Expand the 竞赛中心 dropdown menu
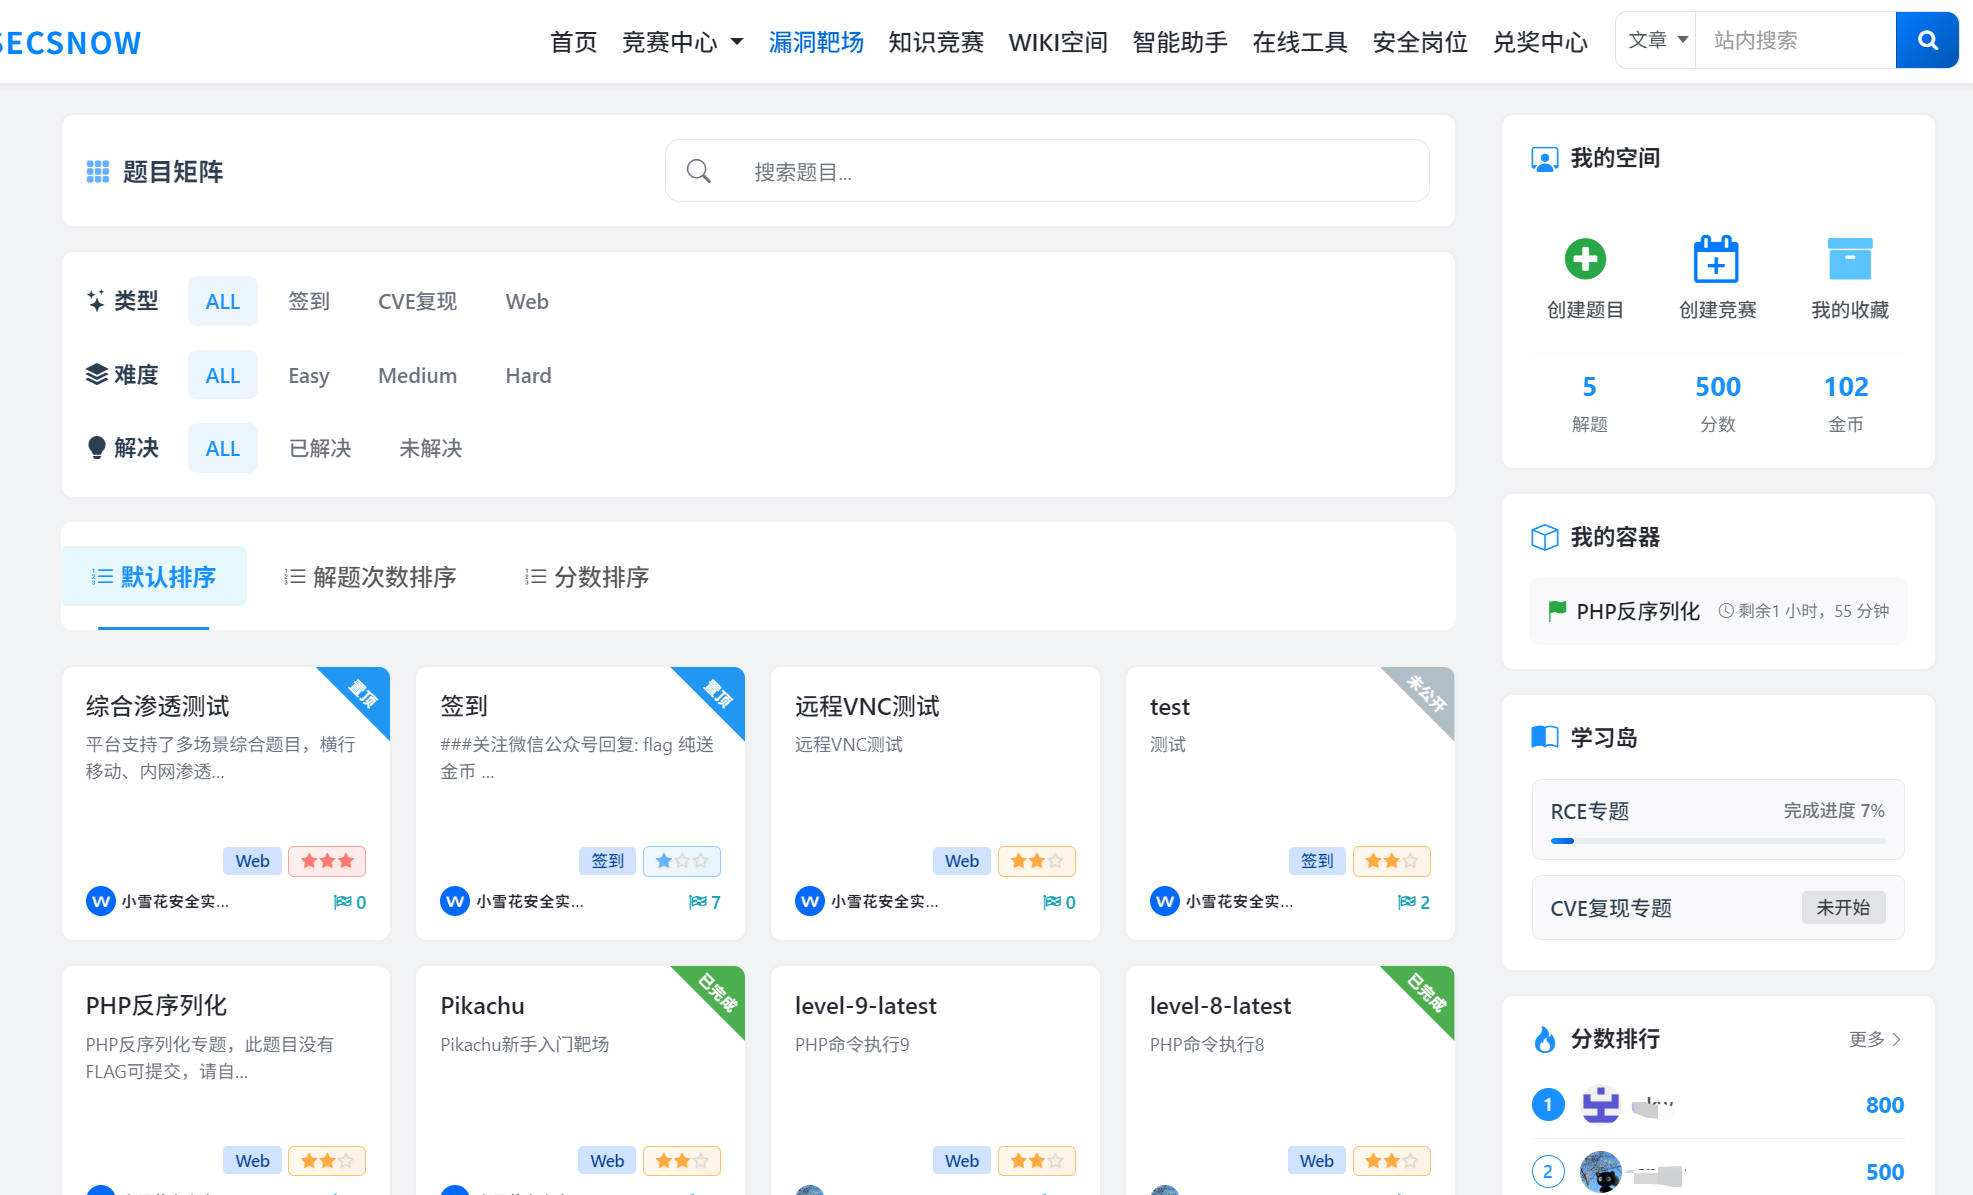 click(x=682, y=42)
